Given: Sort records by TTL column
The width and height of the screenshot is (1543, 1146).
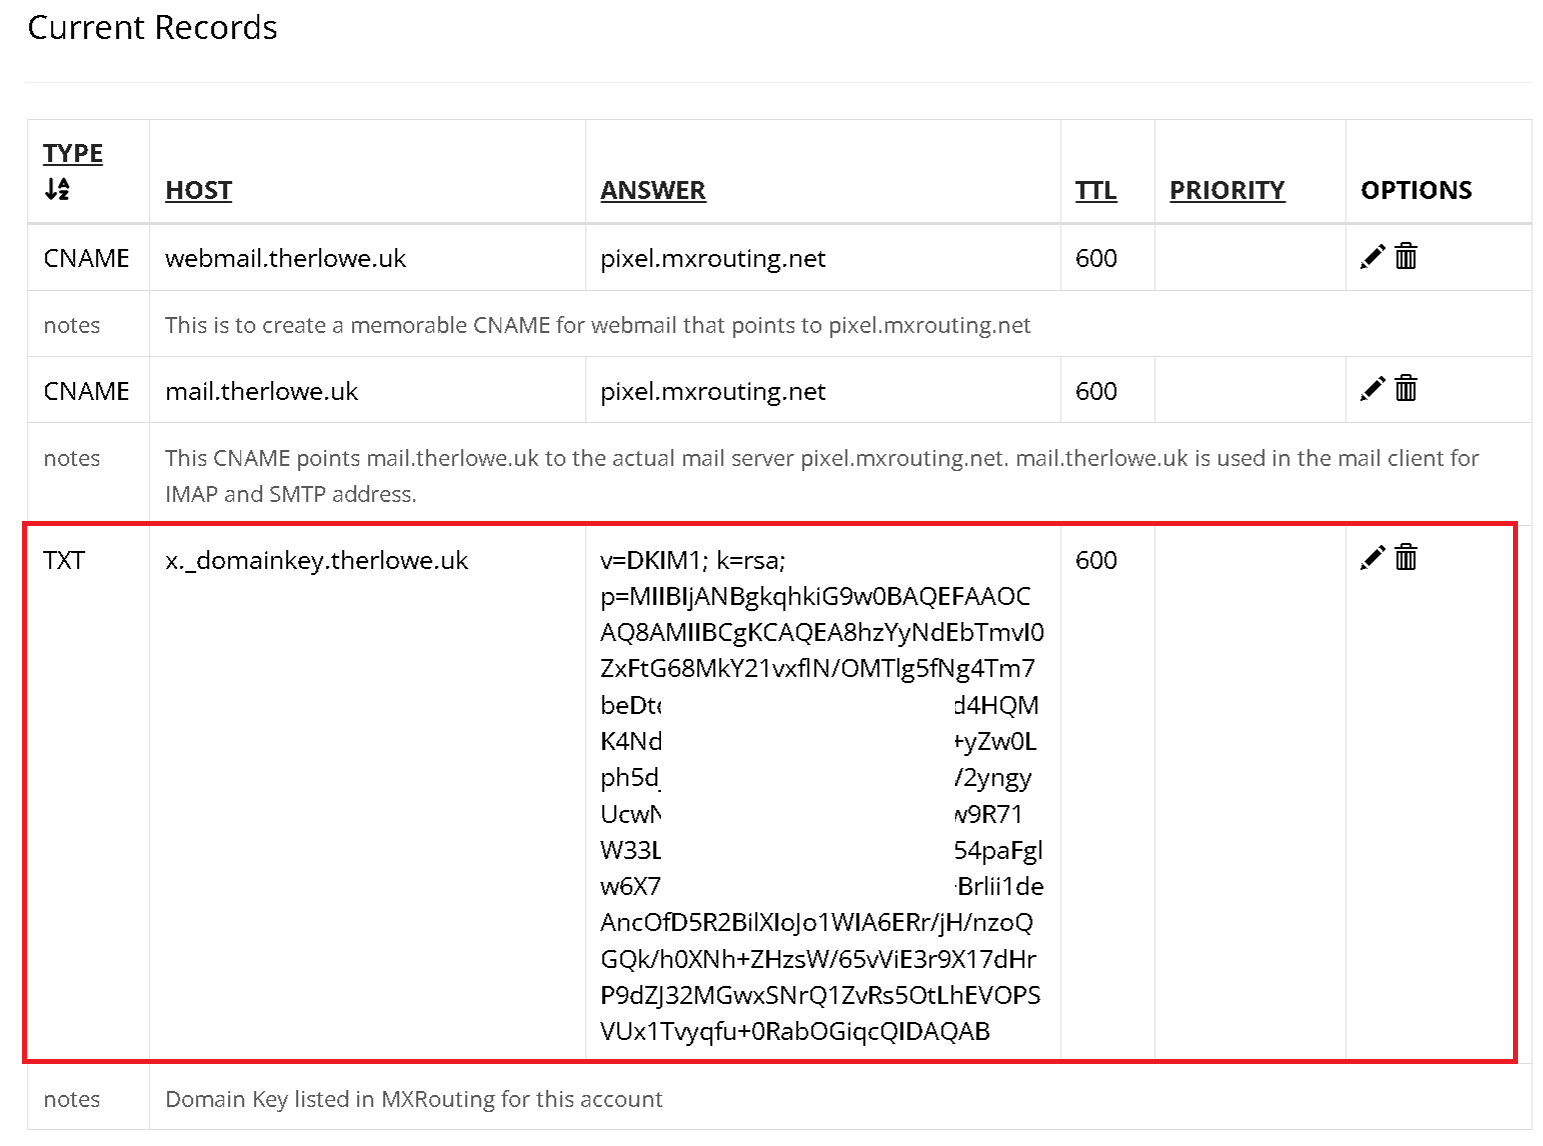Looking at the screenshot, I should point(1096,190).
